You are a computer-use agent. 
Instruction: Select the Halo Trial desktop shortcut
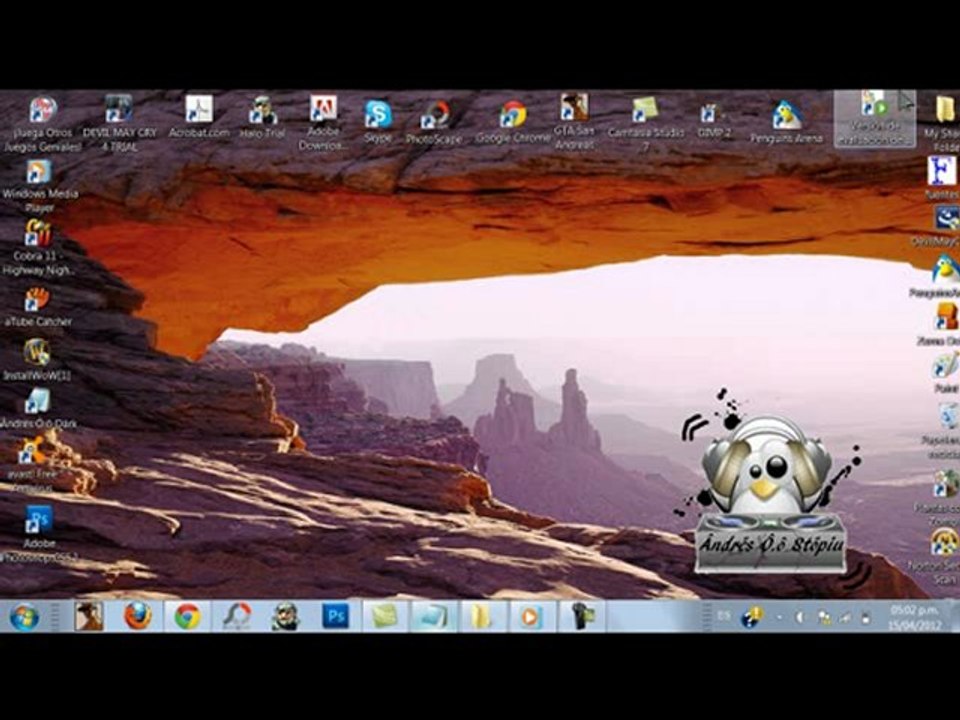[x=263, y=118]
